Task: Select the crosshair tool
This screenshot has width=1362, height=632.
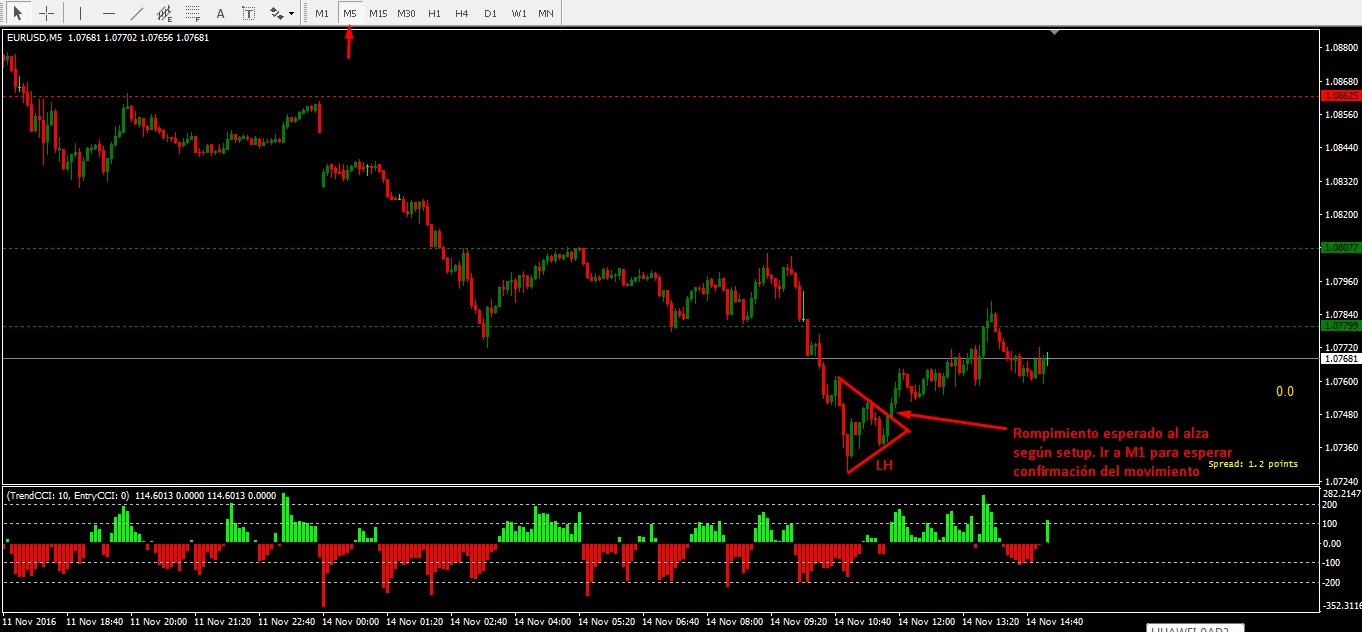Action: point(46,13)
